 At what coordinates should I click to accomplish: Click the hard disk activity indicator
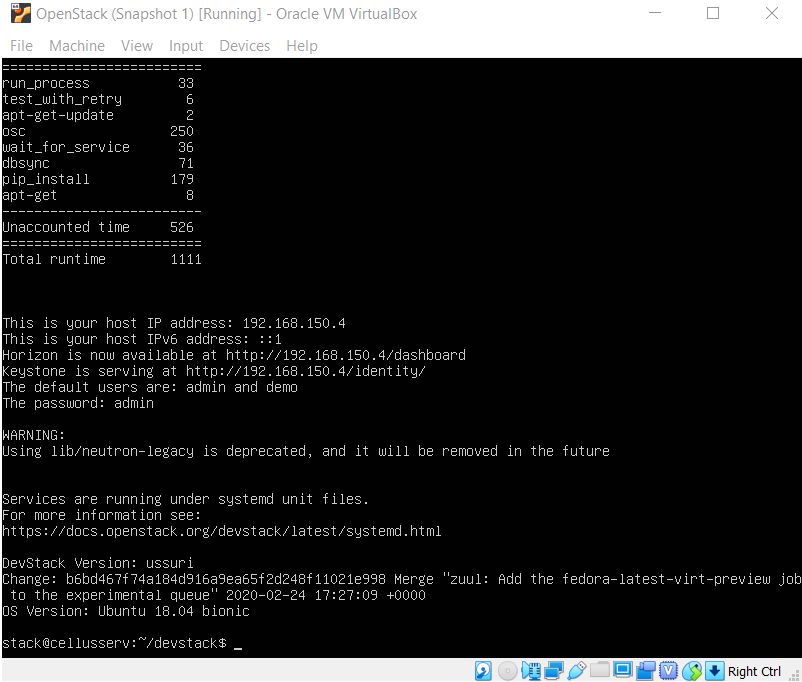(x=483, y=671)
